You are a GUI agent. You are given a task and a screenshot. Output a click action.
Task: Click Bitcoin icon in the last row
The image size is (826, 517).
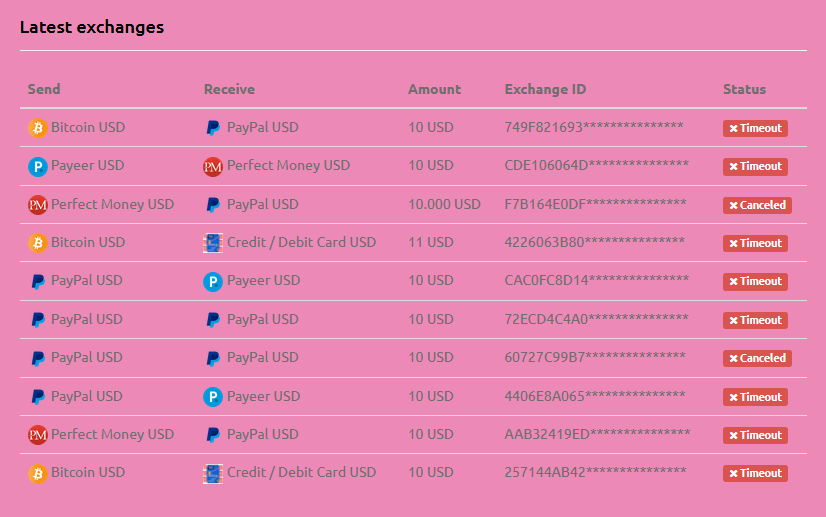pos(37,473)
